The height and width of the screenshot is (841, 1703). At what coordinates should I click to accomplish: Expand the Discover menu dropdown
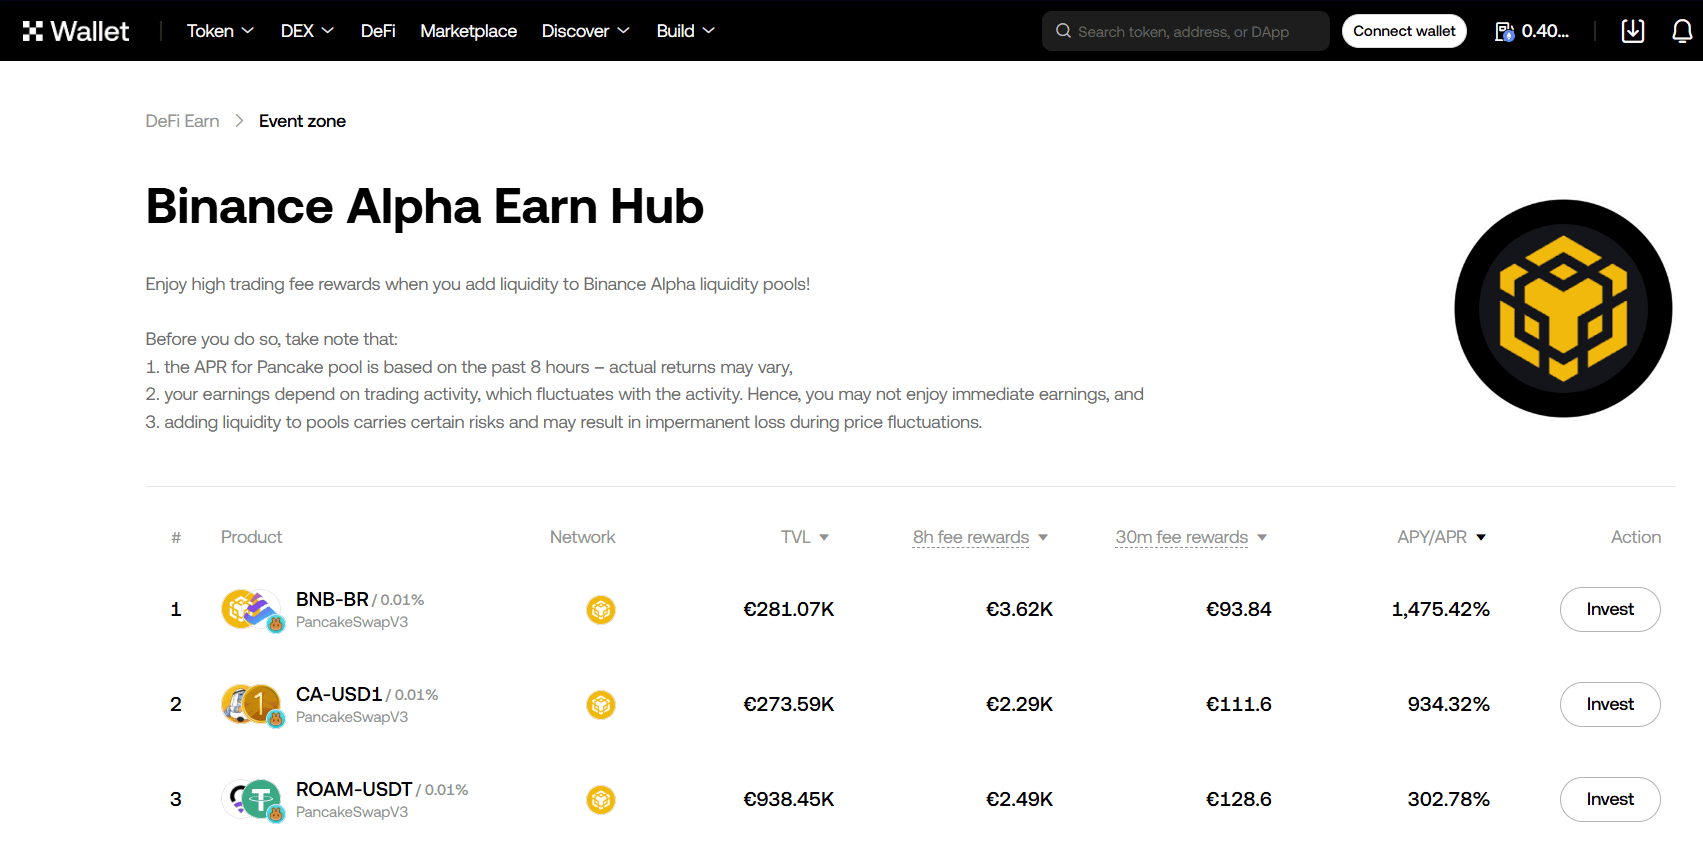(x=585, y=31)
